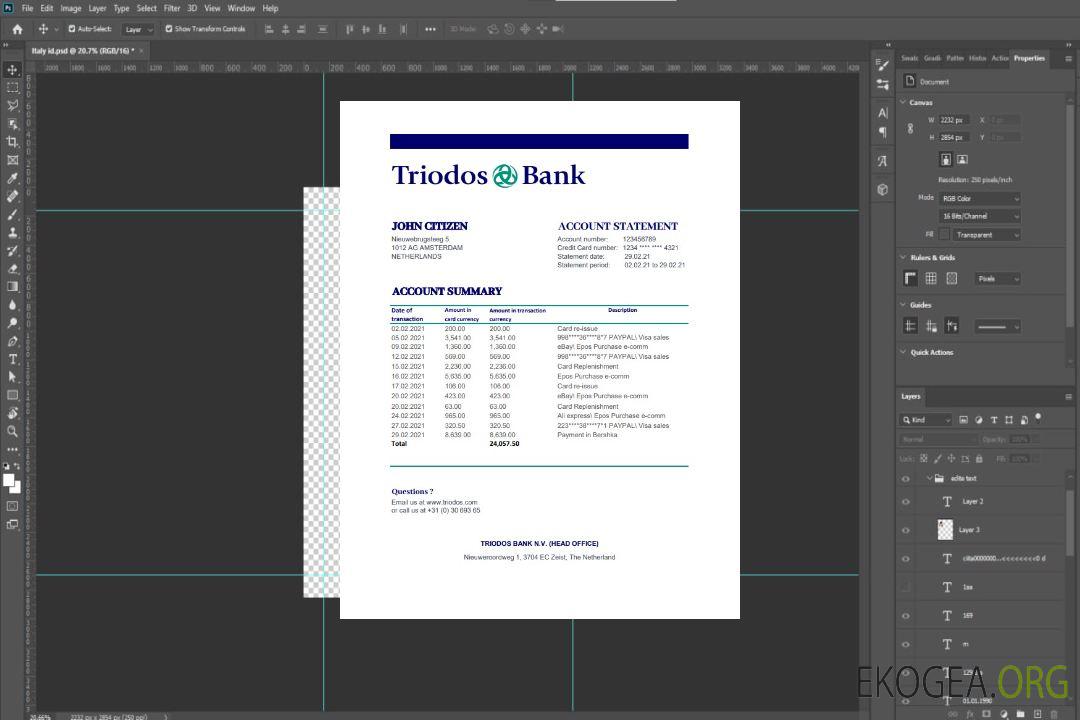Open the 16 Bits/Channel dropdown
The image size is (1080, 720).
(x=979, y=216)
